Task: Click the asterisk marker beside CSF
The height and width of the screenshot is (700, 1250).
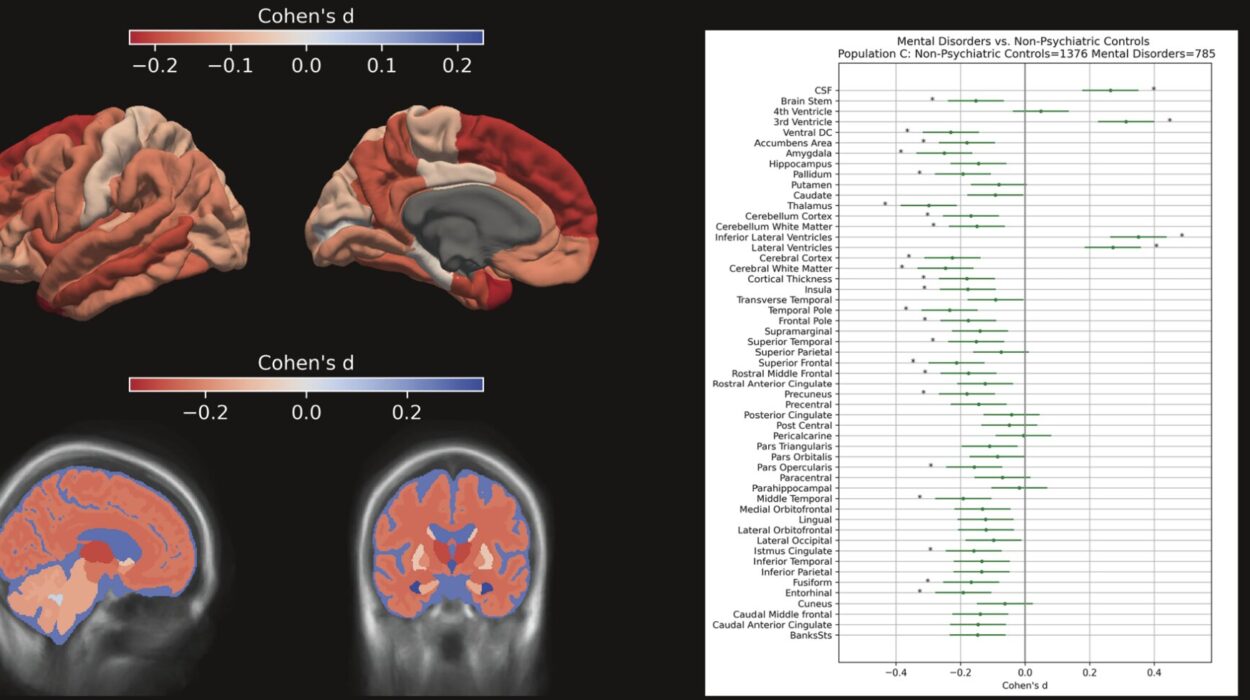Action: coord(1154,88)
